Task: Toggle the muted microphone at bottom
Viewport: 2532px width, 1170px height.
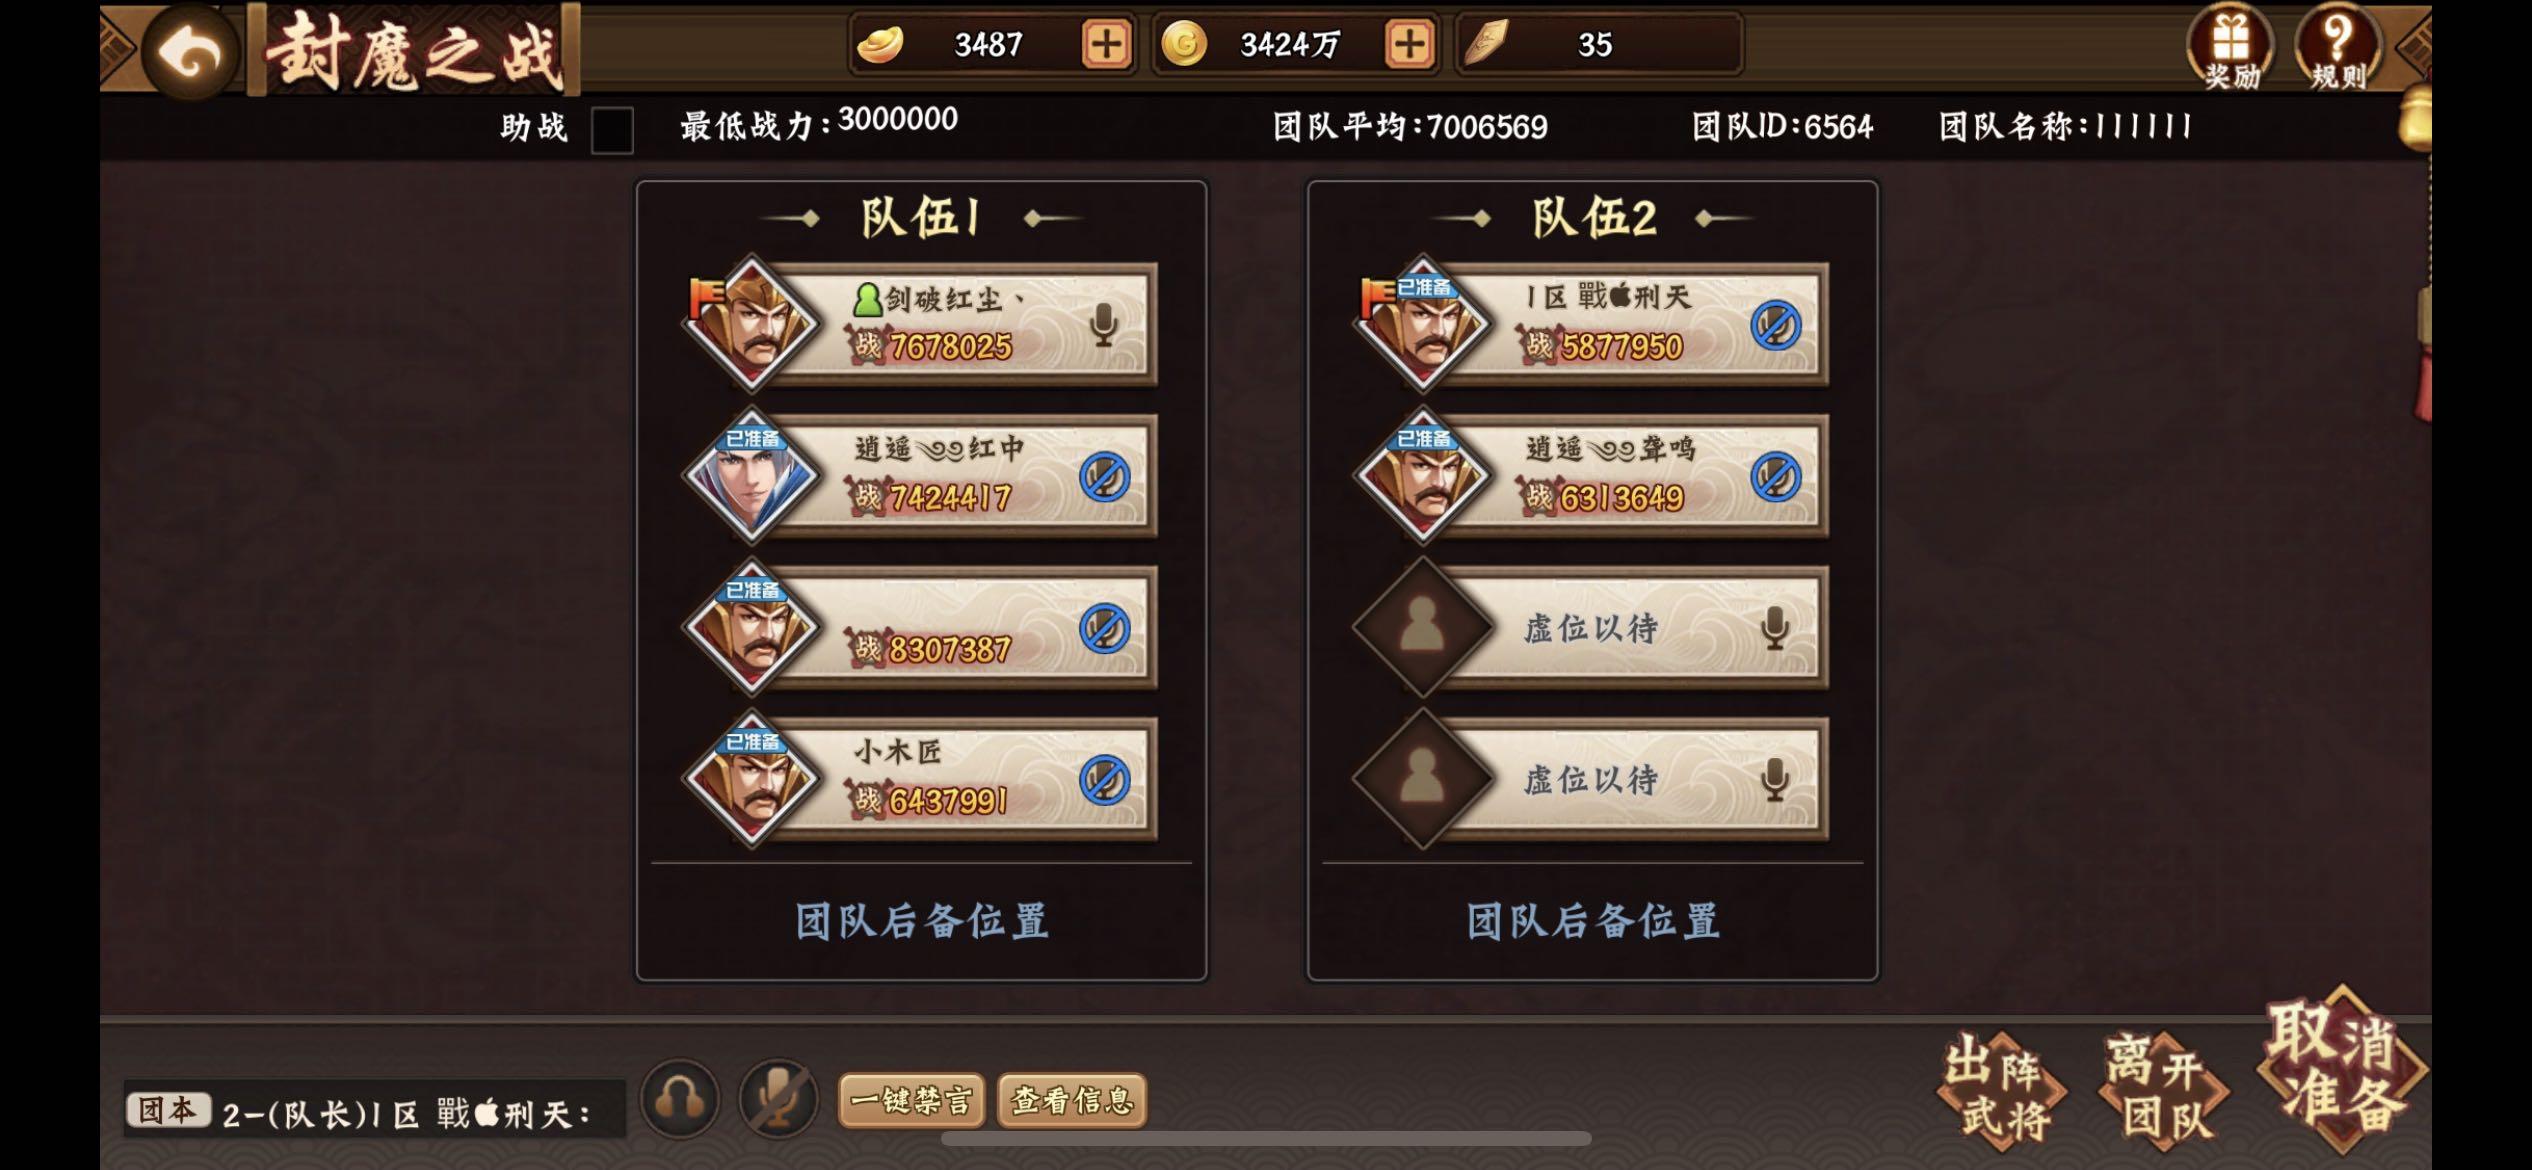Action: [778, 1100]
